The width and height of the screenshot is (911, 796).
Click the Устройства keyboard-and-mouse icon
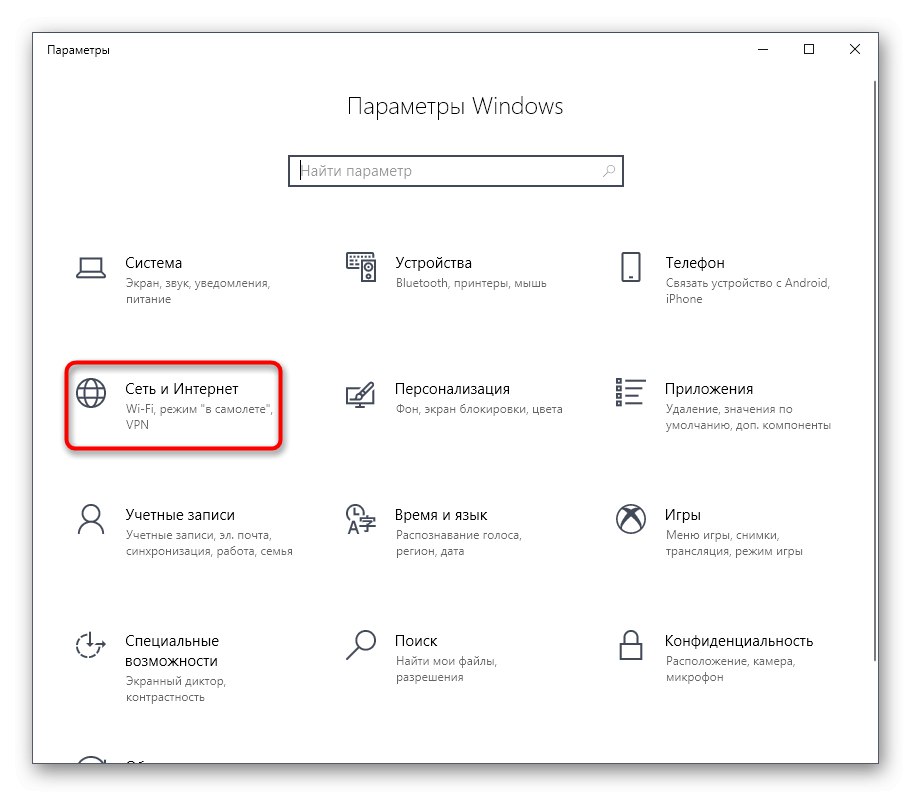click(361, 268)
